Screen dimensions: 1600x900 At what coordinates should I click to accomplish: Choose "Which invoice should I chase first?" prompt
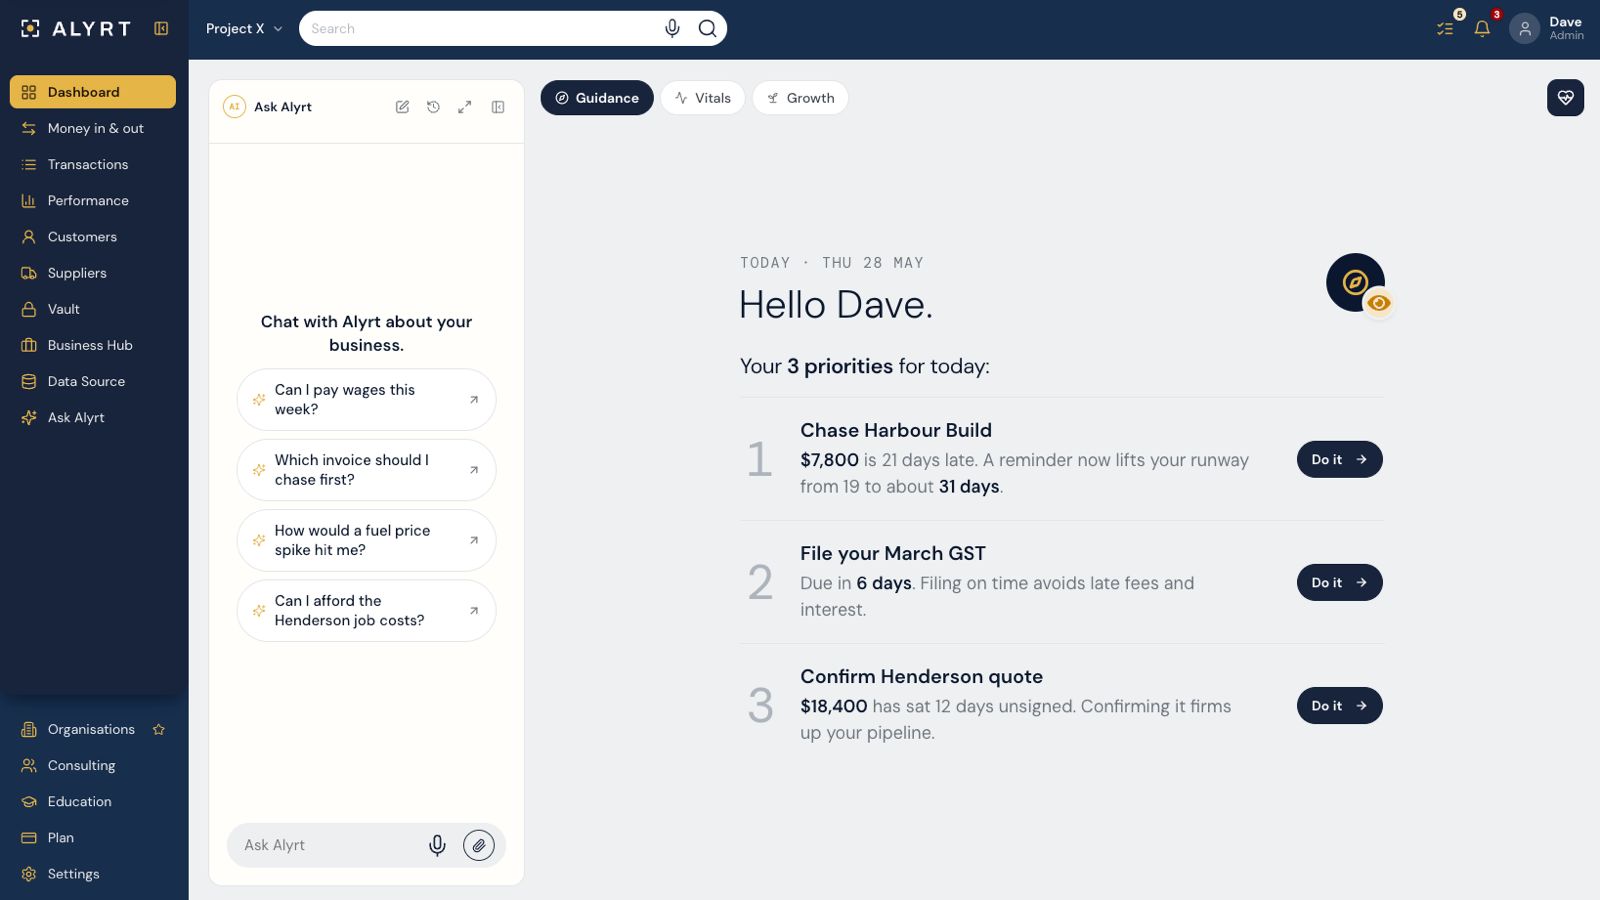(366, 470)
